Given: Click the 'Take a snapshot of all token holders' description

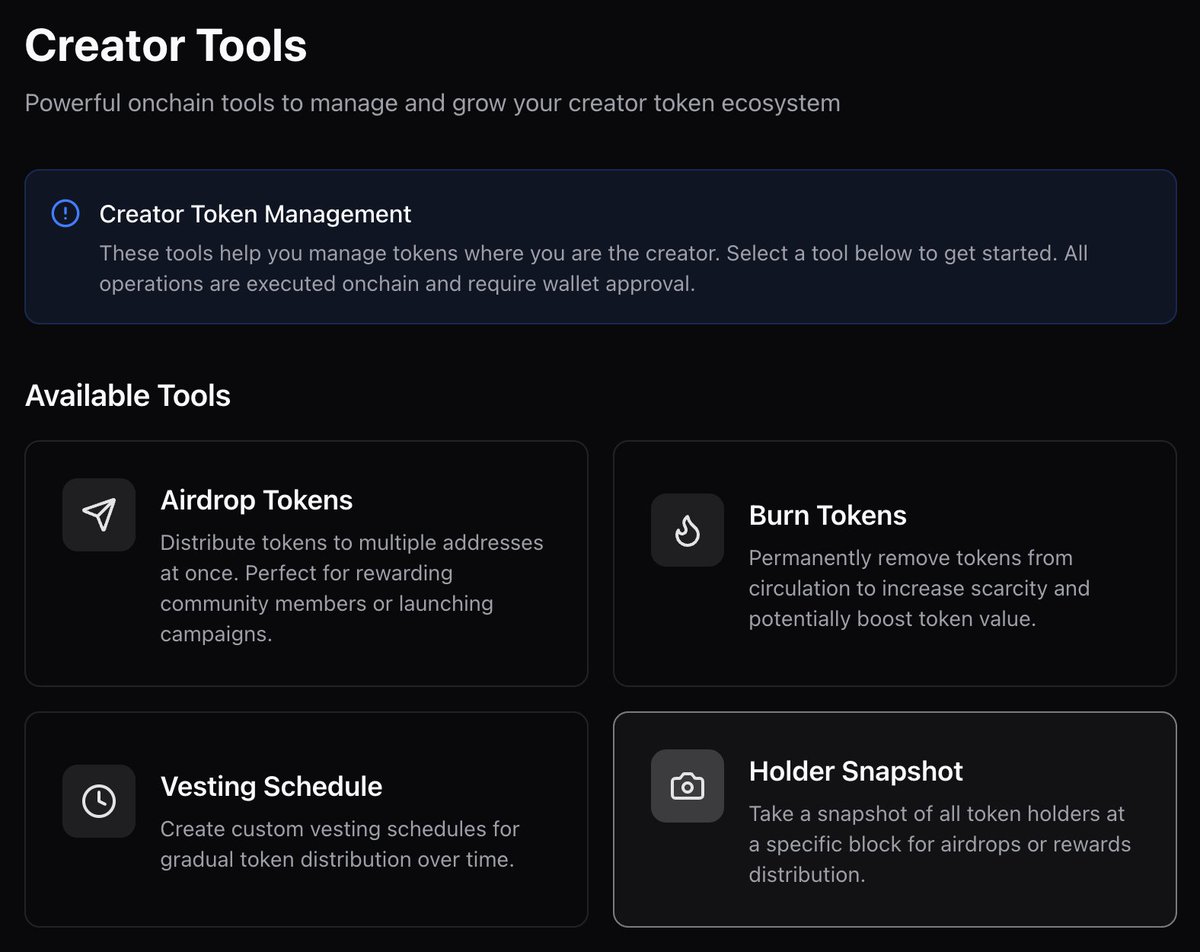Looking at the screenshot, I should click(940, 844).
